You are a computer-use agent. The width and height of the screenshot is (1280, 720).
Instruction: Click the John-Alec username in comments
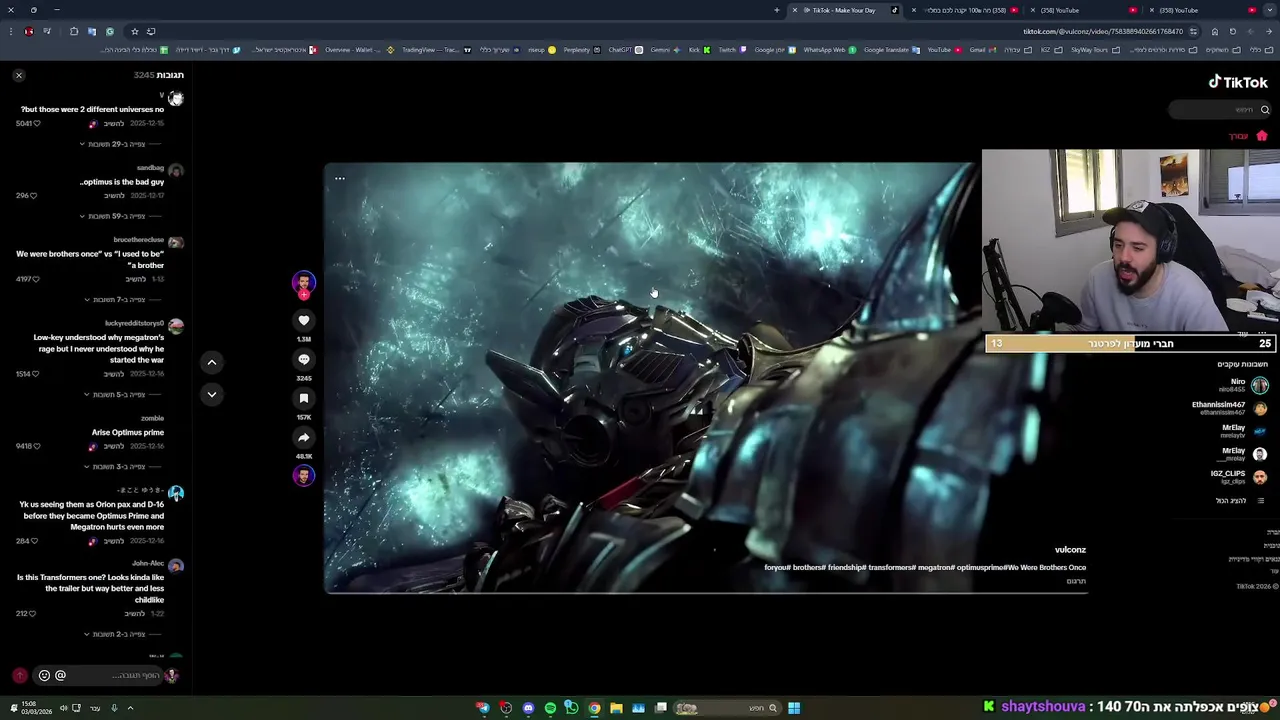[x=148, y=564]
